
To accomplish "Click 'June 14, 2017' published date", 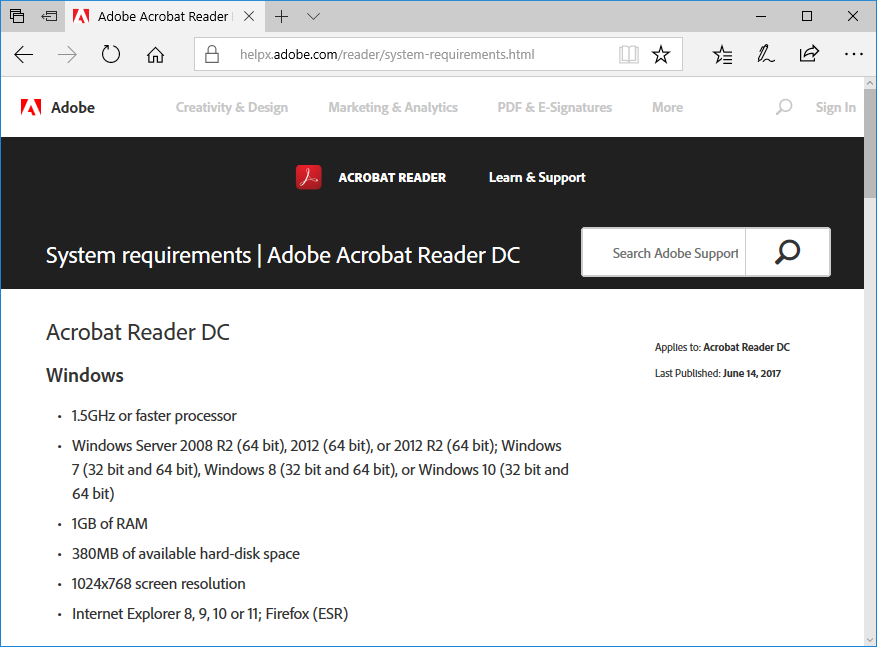I will (x=752, y=374).
